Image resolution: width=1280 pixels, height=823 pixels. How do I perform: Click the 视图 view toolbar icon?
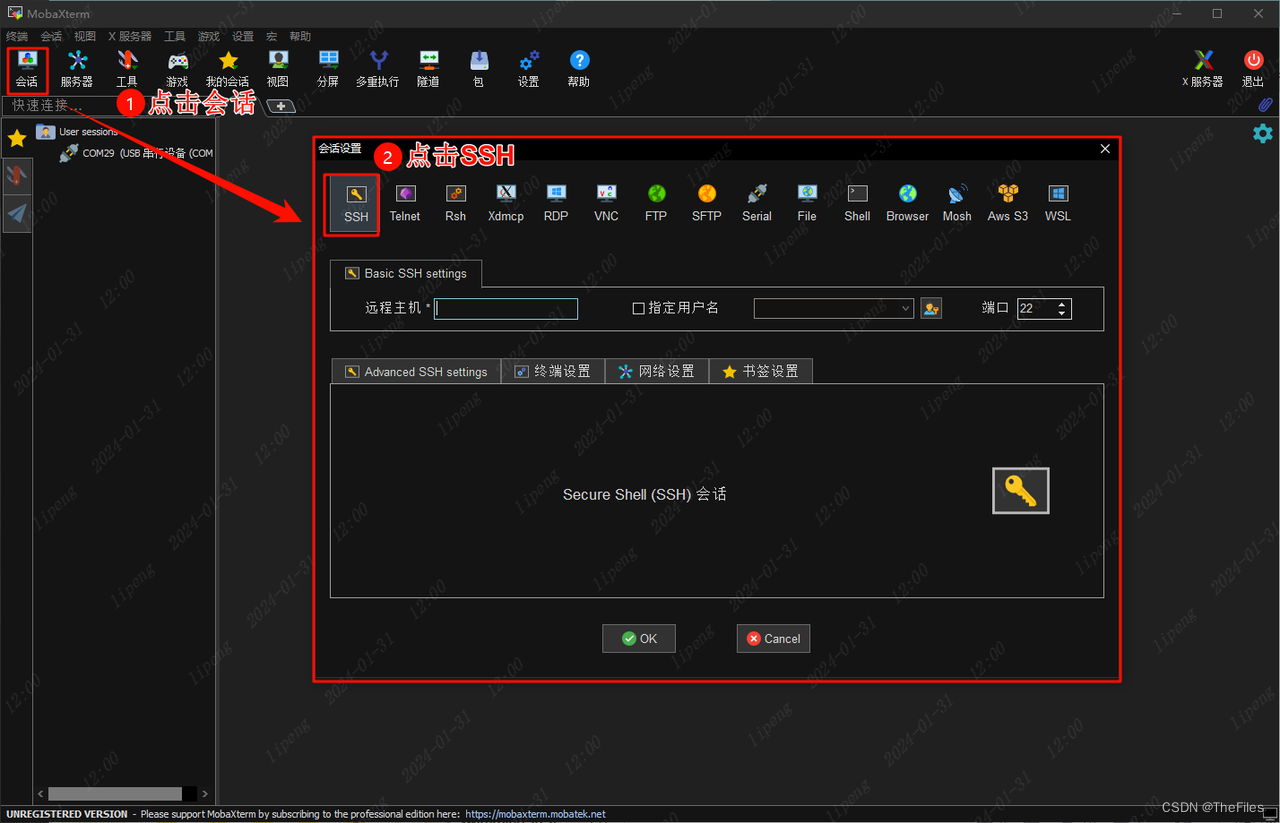coord(278,70)
